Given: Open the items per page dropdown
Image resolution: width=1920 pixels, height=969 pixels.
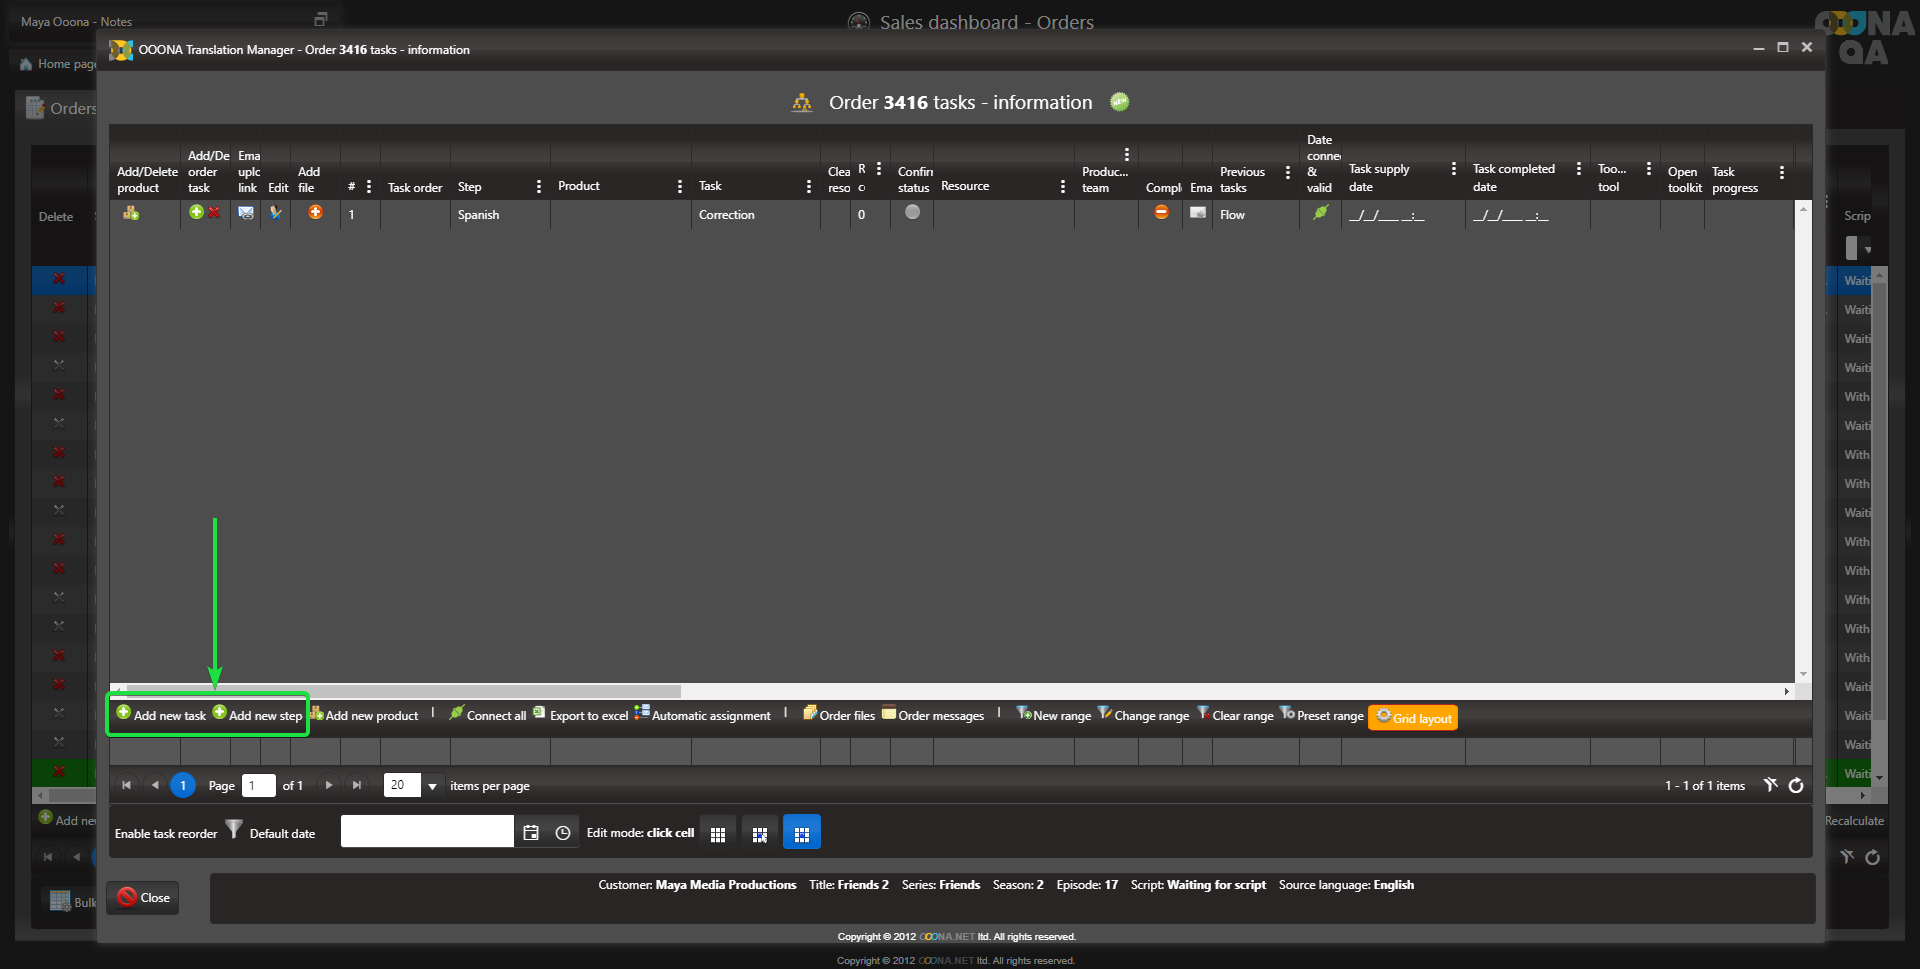Looking at the screenshot, I should [x=433, y=787].
